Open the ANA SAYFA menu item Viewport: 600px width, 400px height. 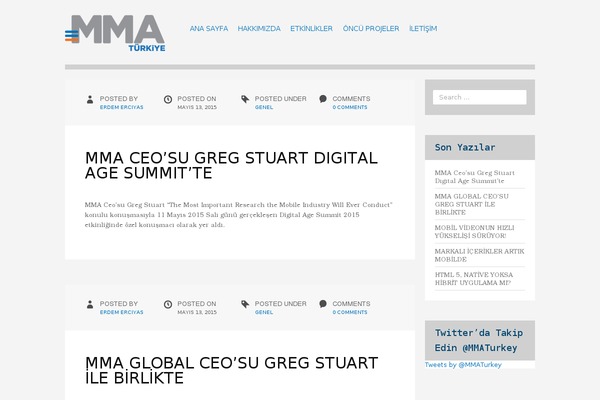[209, 29]
